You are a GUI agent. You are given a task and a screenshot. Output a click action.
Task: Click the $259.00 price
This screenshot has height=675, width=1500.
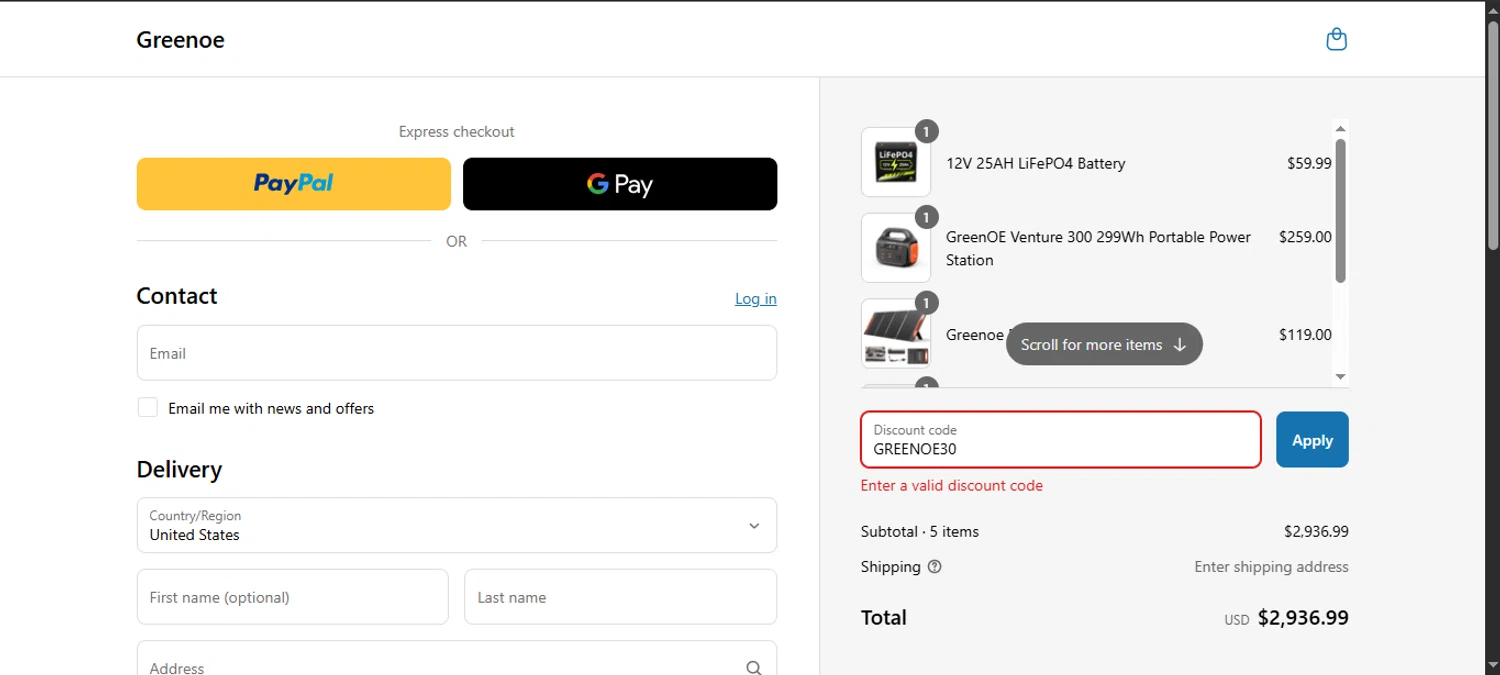(1305, 237)
